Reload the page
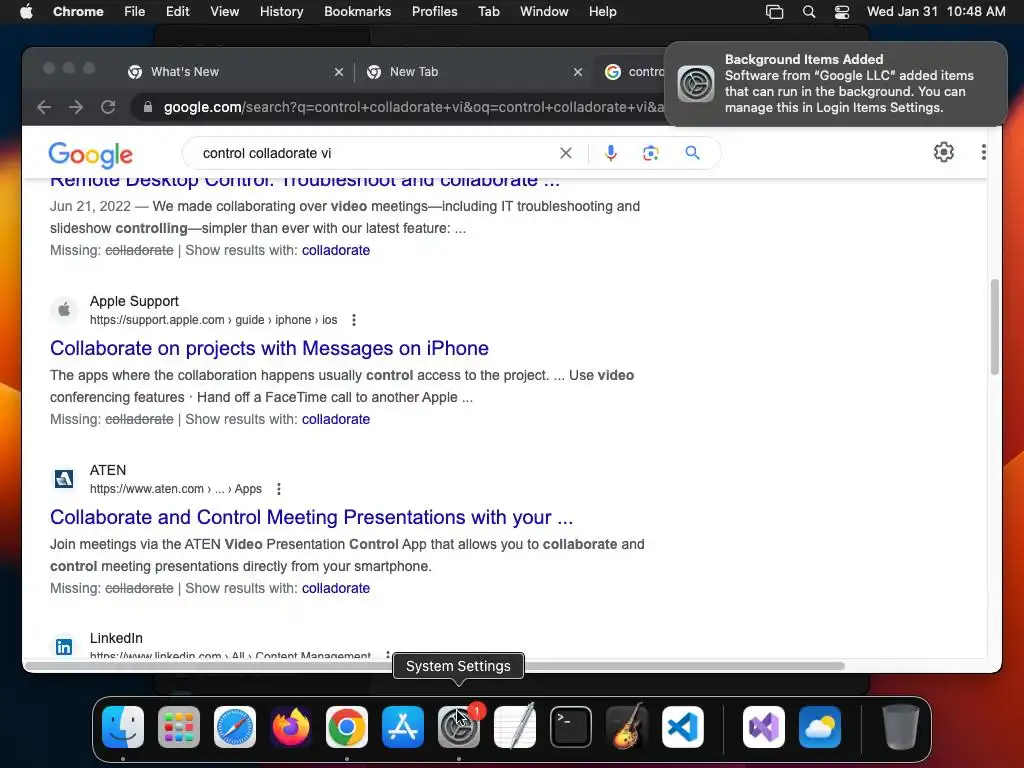The width and height of the screenshot is (1024, 768). 108,107
